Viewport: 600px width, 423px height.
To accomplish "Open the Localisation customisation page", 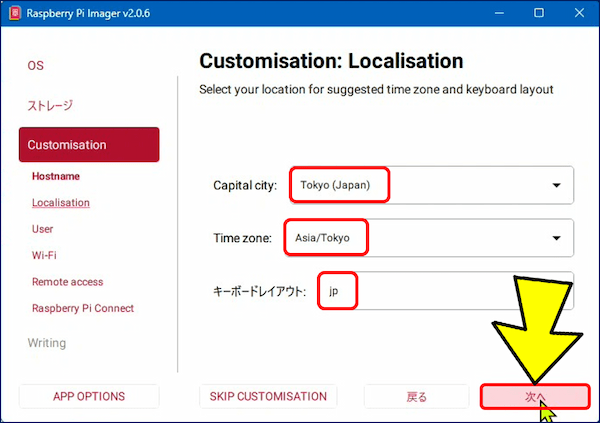I will [x=60, y=202].
